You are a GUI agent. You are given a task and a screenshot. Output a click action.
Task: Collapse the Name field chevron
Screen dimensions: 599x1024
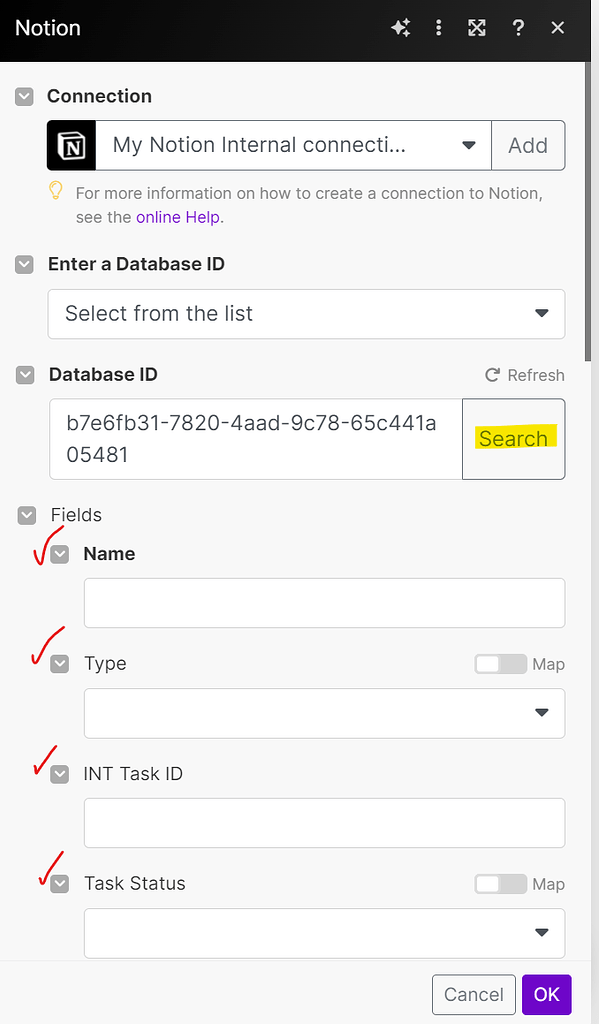pos(59,553)
